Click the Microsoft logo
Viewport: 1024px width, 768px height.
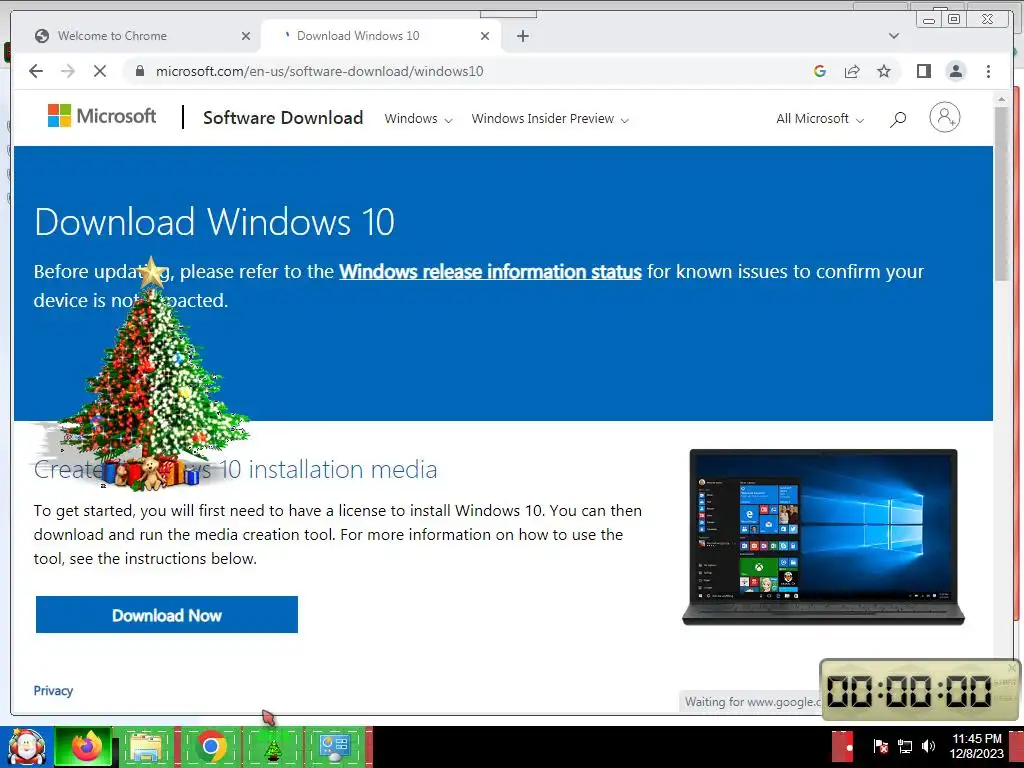(102, 116)
